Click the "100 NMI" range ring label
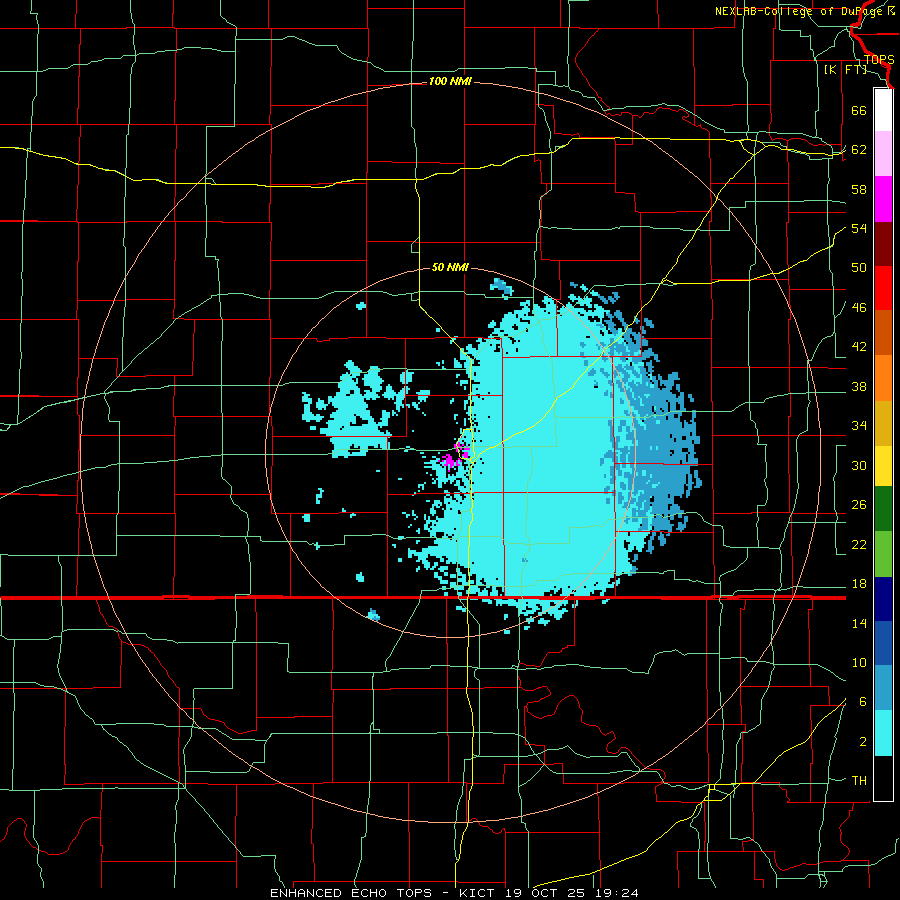900x900 pixels. [450, 82]
